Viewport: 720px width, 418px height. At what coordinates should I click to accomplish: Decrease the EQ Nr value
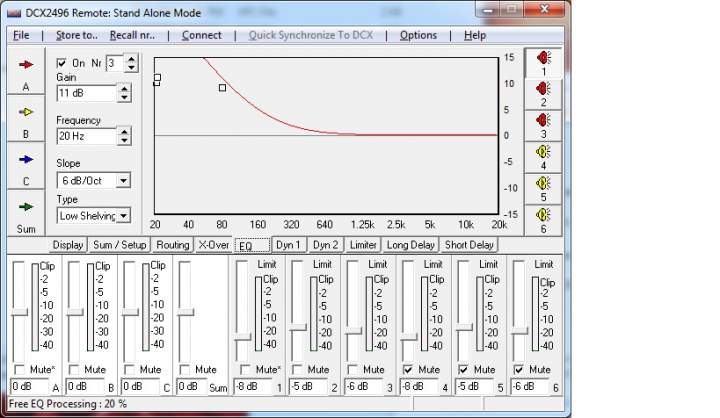click(x=131, y=67)
